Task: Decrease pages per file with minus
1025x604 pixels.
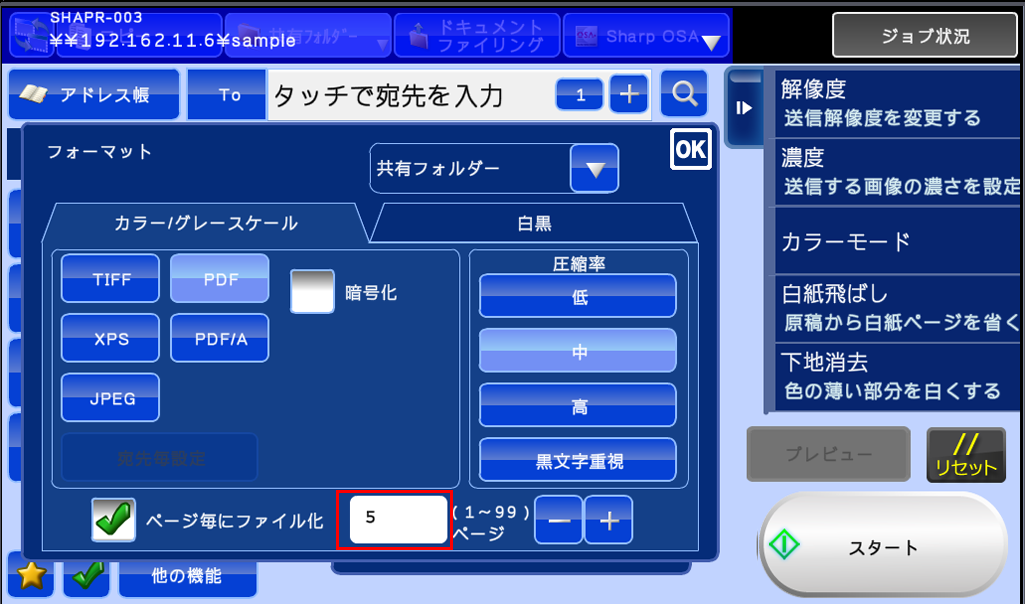Action: 558,520
